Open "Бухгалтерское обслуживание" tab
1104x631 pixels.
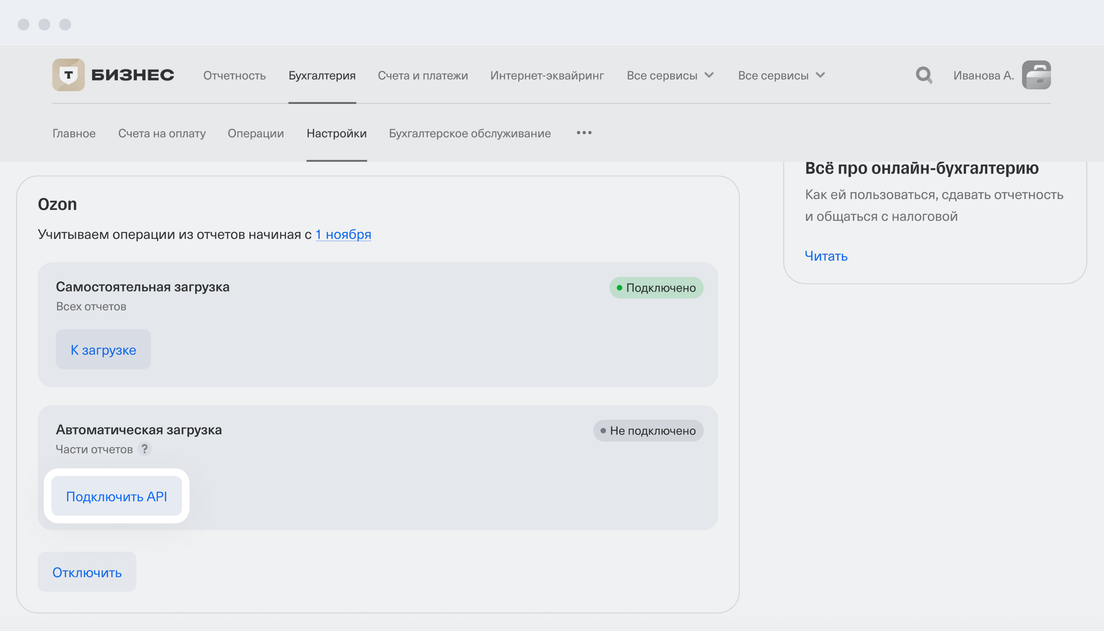[x=469, y=133]
